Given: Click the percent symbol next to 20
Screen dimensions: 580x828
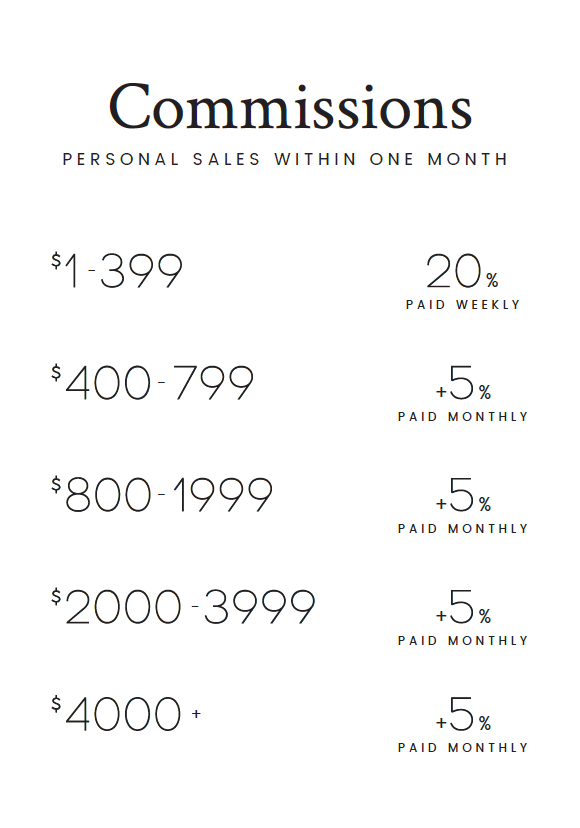Looking at the screenshot, I should (x=492, y=280).
